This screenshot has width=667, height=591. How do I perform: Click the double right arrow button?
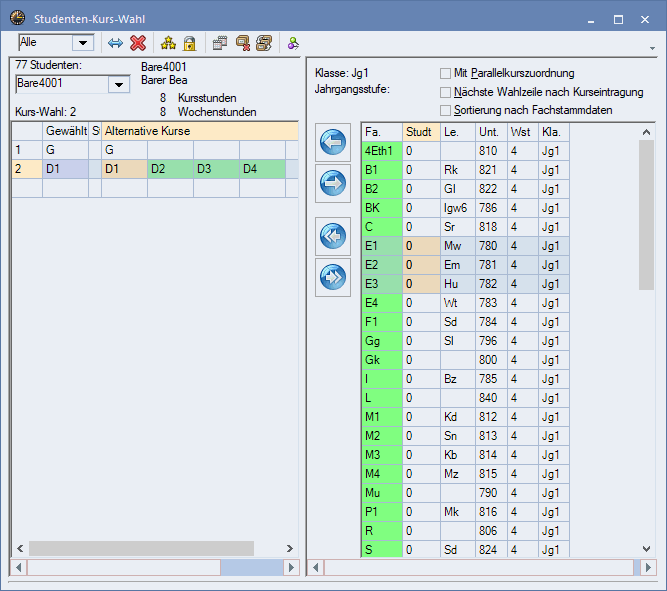(x=332, y=276)
